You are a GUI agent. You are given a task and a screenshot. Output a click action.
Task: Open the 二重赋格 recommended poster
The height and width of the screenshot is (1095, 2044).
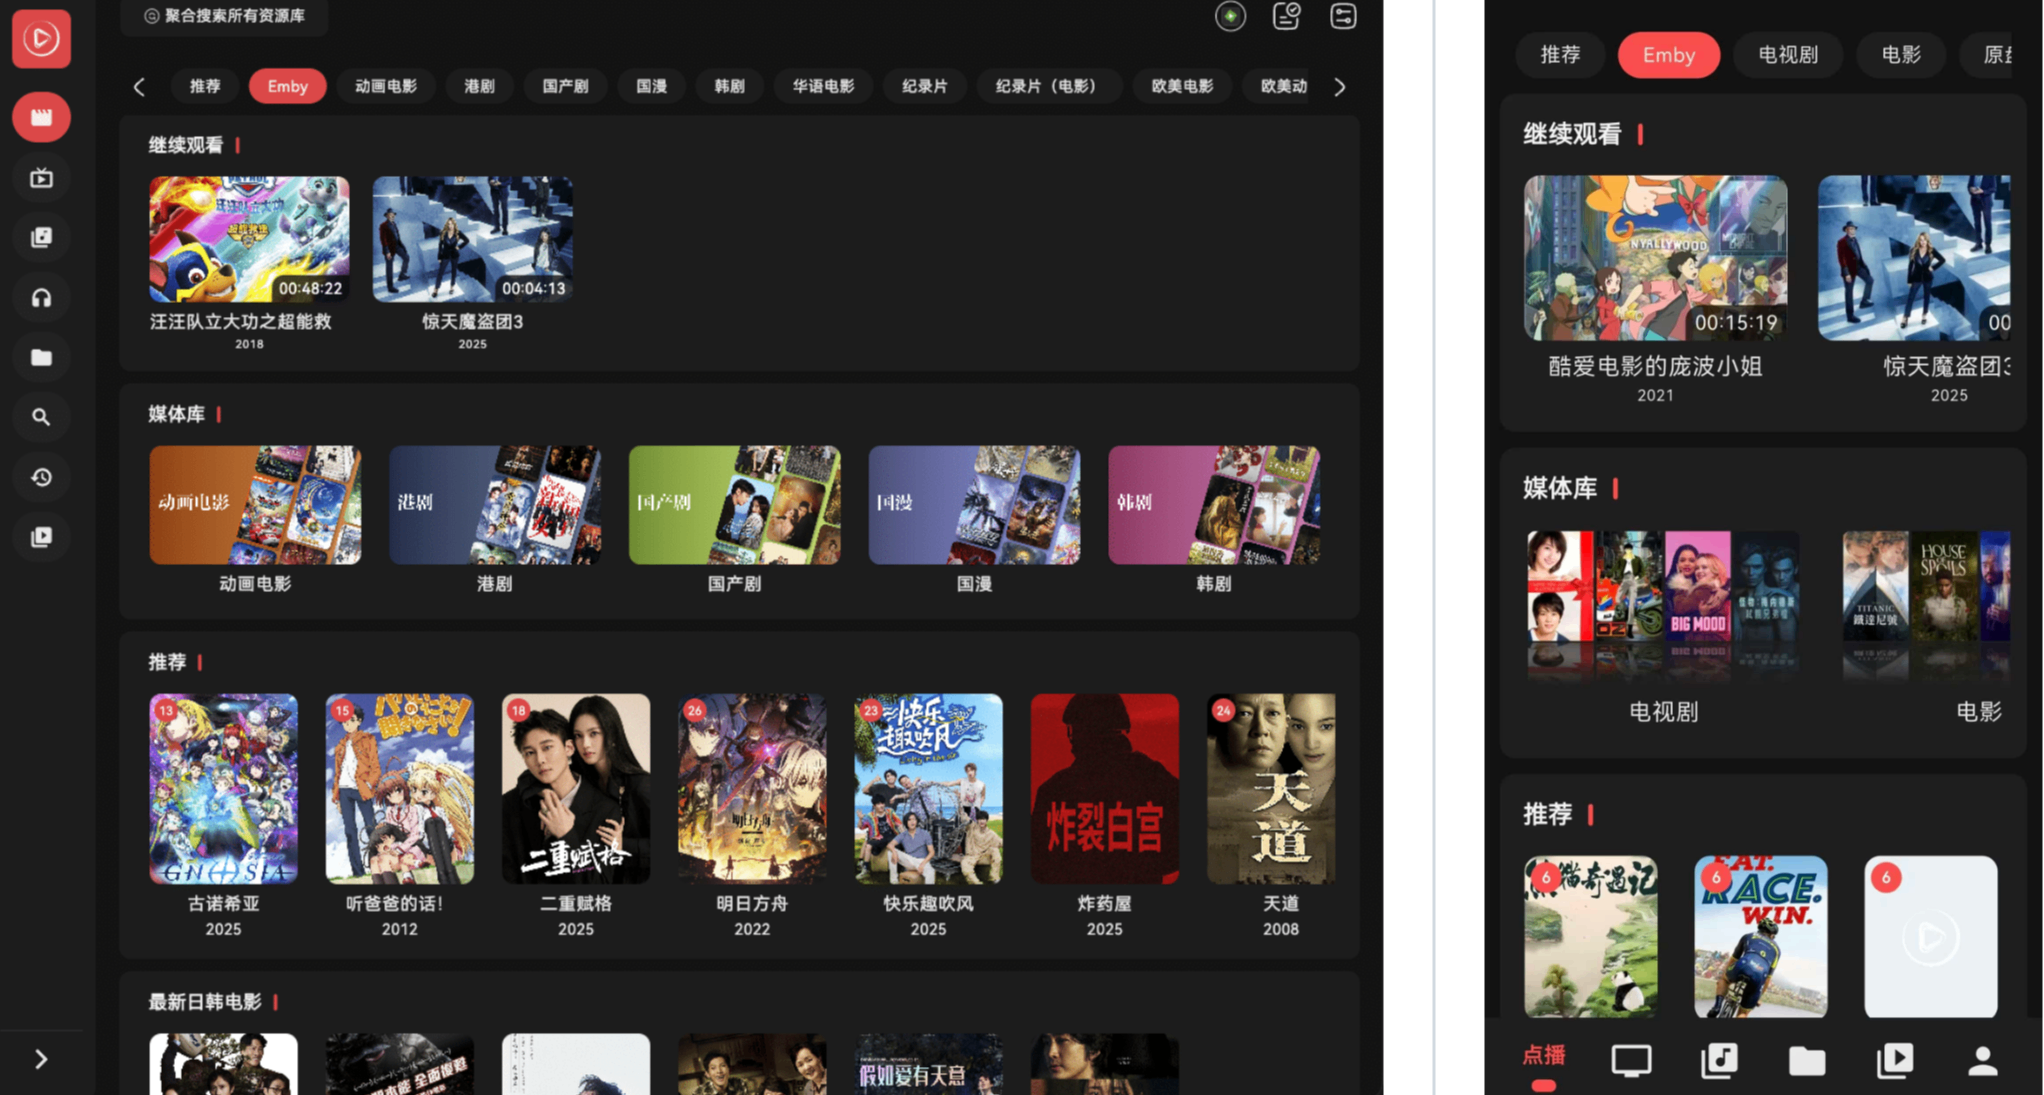pos(575,789)
